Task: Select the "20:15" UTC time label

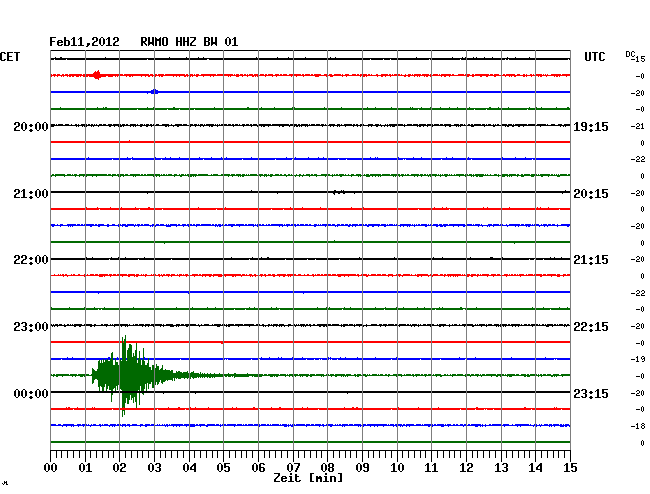Action: [591, 194]
